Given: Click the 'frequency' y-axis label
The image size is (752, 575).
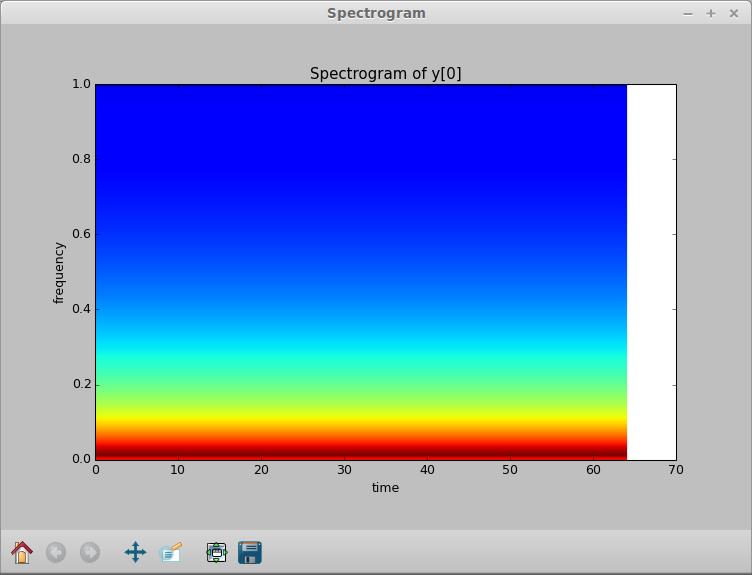Looking at the screenshot, I should tap(59, 272).
